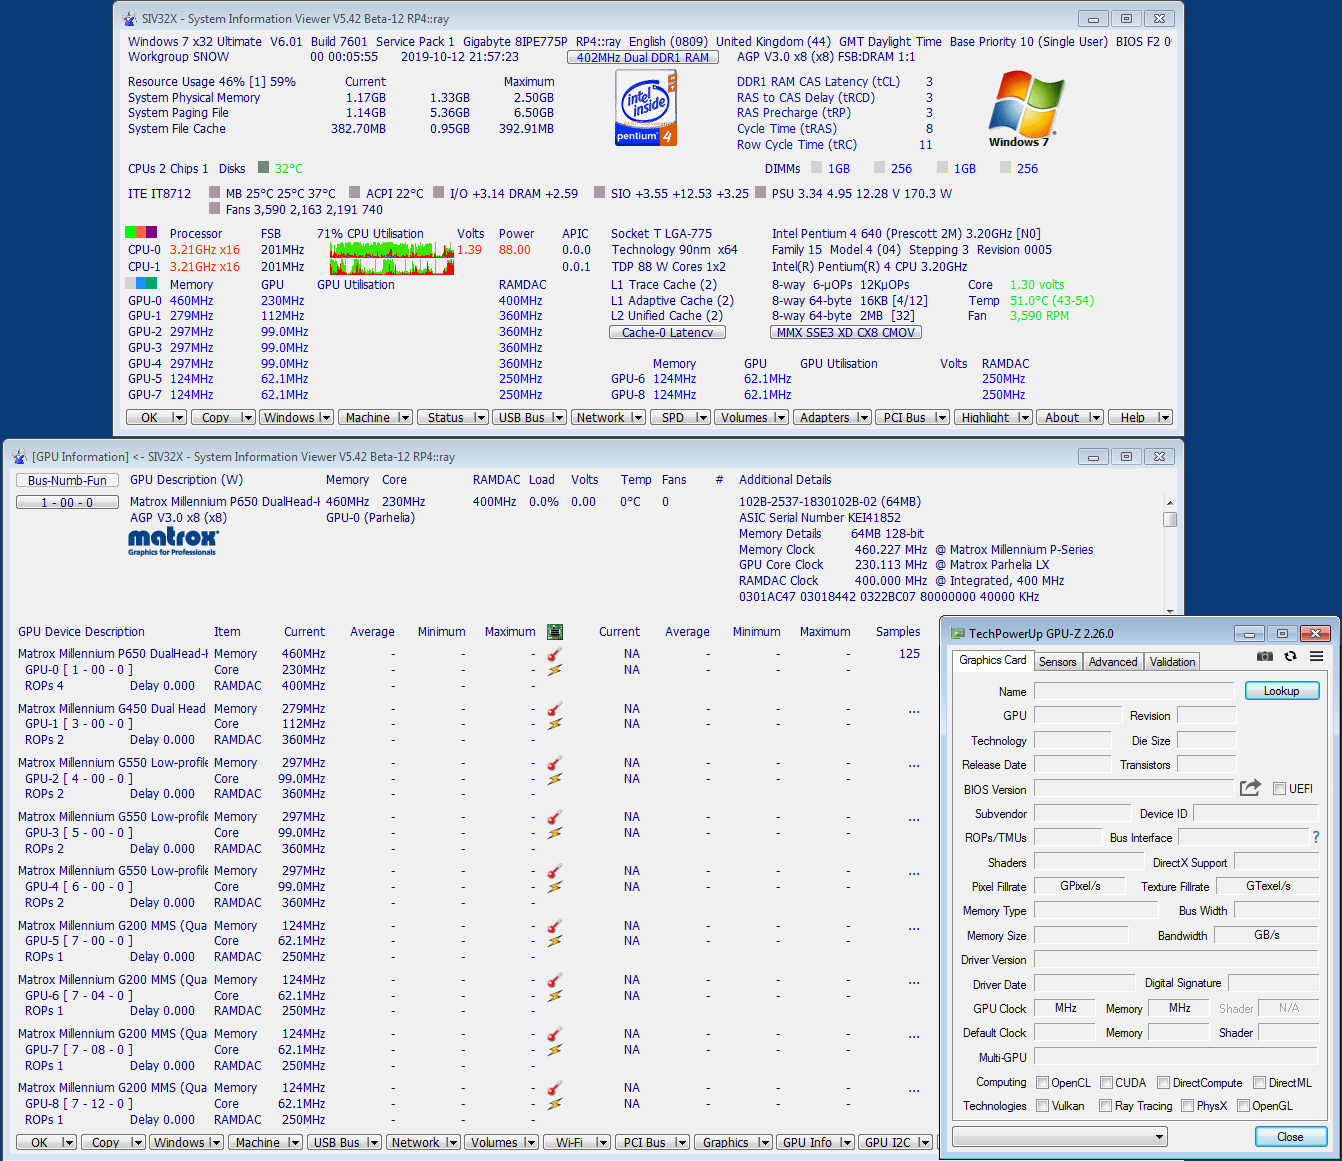The image size is (1342, 1161).
Task: Click the Graphics button in GPU Information window
Action: (x=733, y=1143)
